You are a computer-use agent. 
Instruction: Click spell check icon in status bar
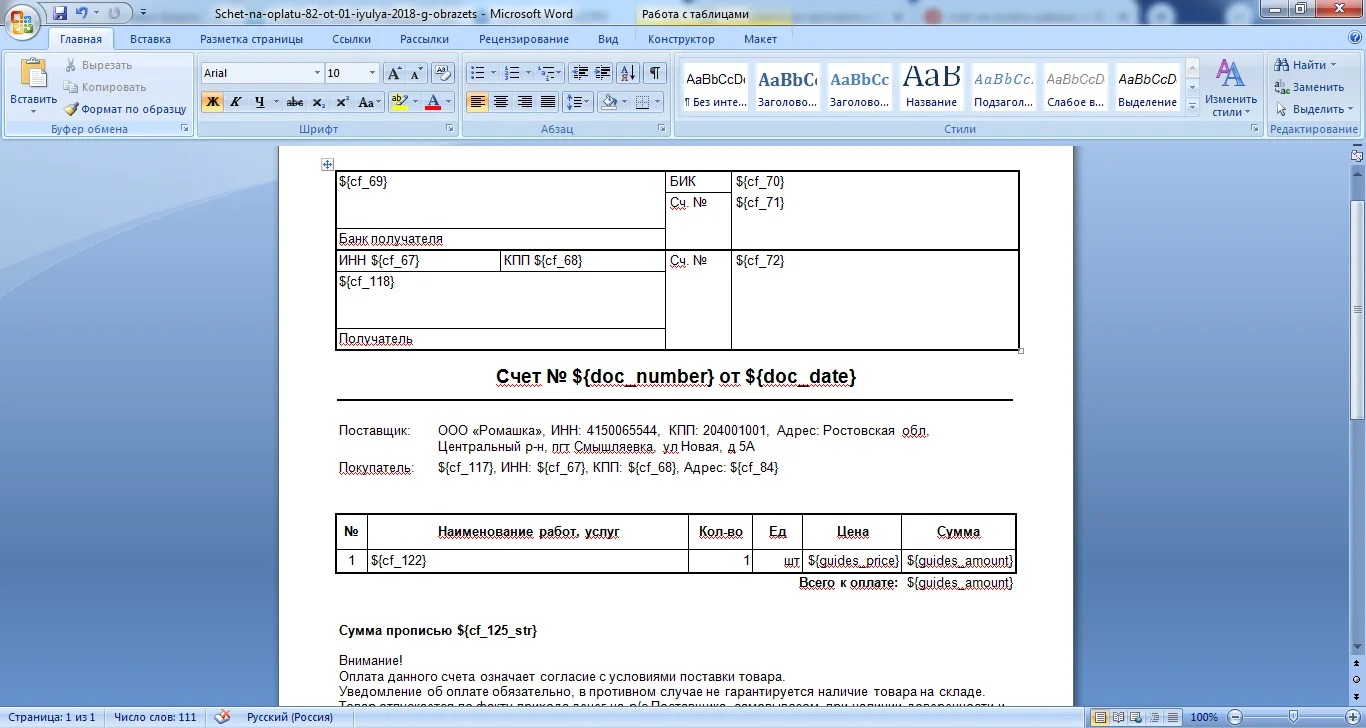click(223, 717)
